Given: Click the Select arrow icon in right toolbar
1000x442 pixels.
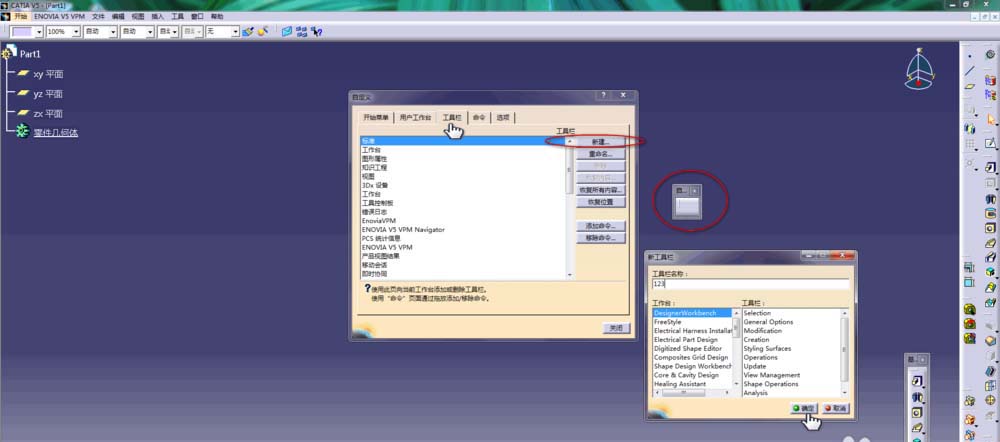Looking at the screenshot, I should click(x=990, y=119).
